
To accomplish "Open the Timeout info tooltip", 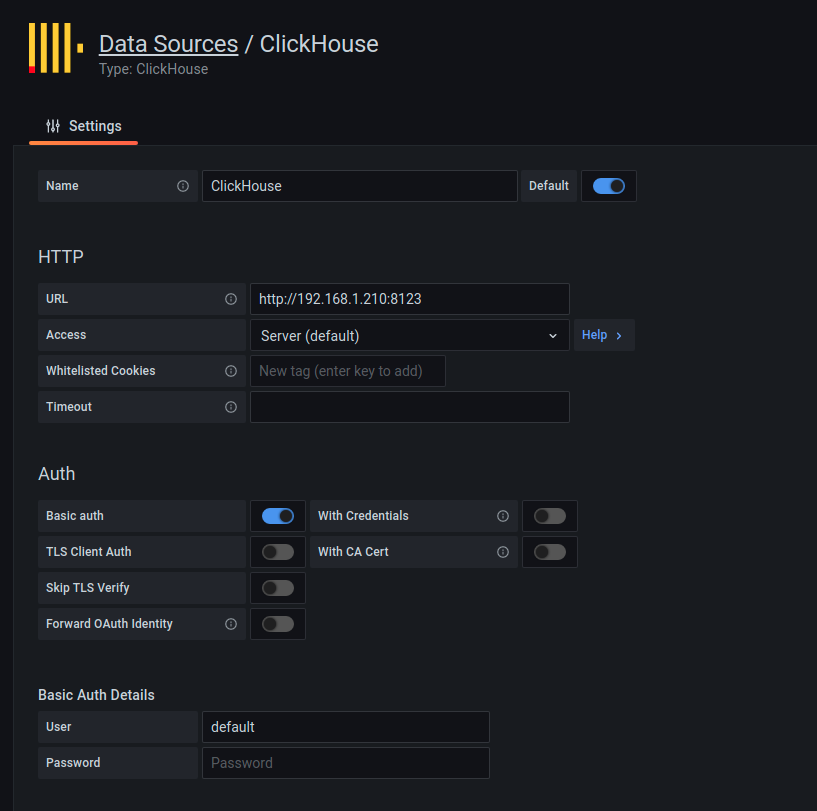I will coord(230,406).
